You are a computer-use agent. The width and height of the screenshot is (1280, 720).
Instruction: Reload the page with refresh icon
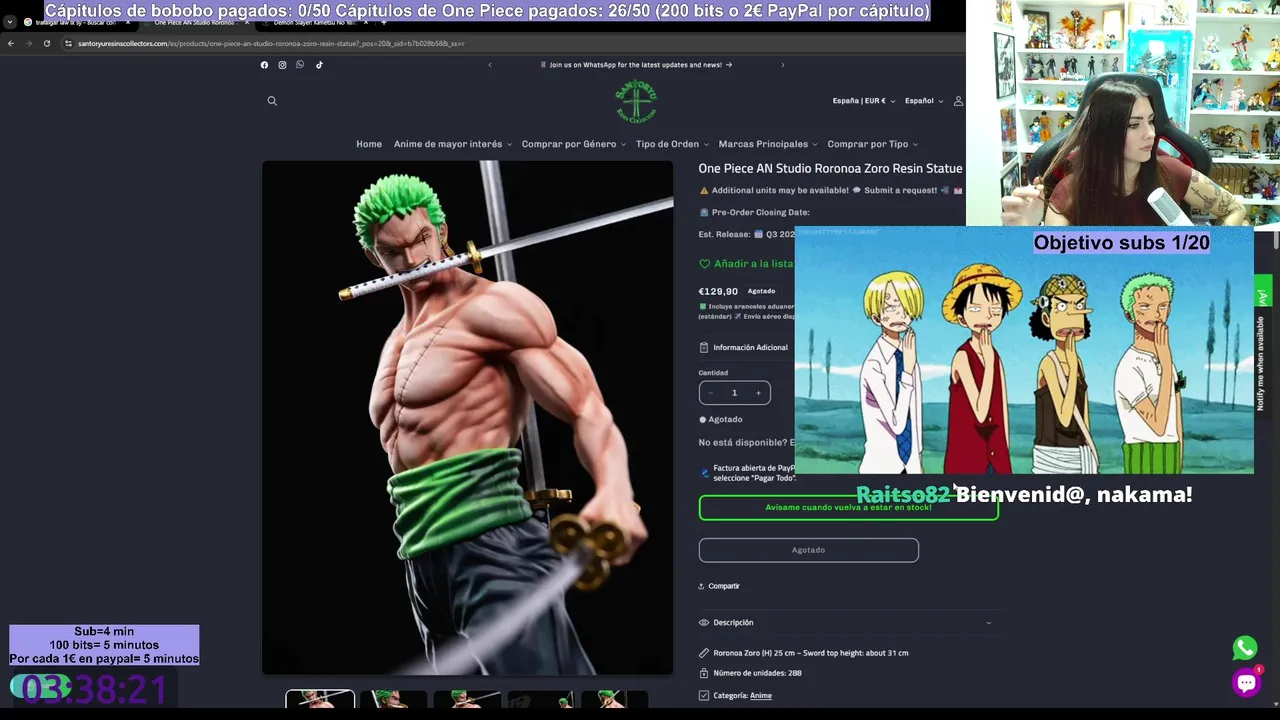pos(47,43)
